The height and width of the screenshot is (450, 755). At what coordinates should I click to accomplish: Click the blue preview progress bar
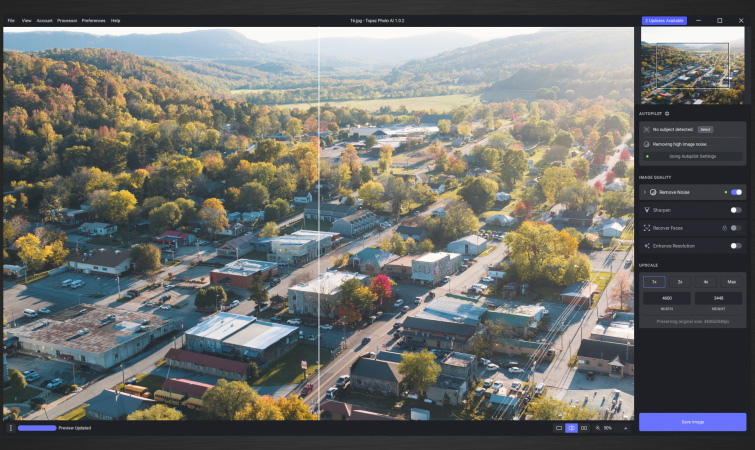click(37, 428)
